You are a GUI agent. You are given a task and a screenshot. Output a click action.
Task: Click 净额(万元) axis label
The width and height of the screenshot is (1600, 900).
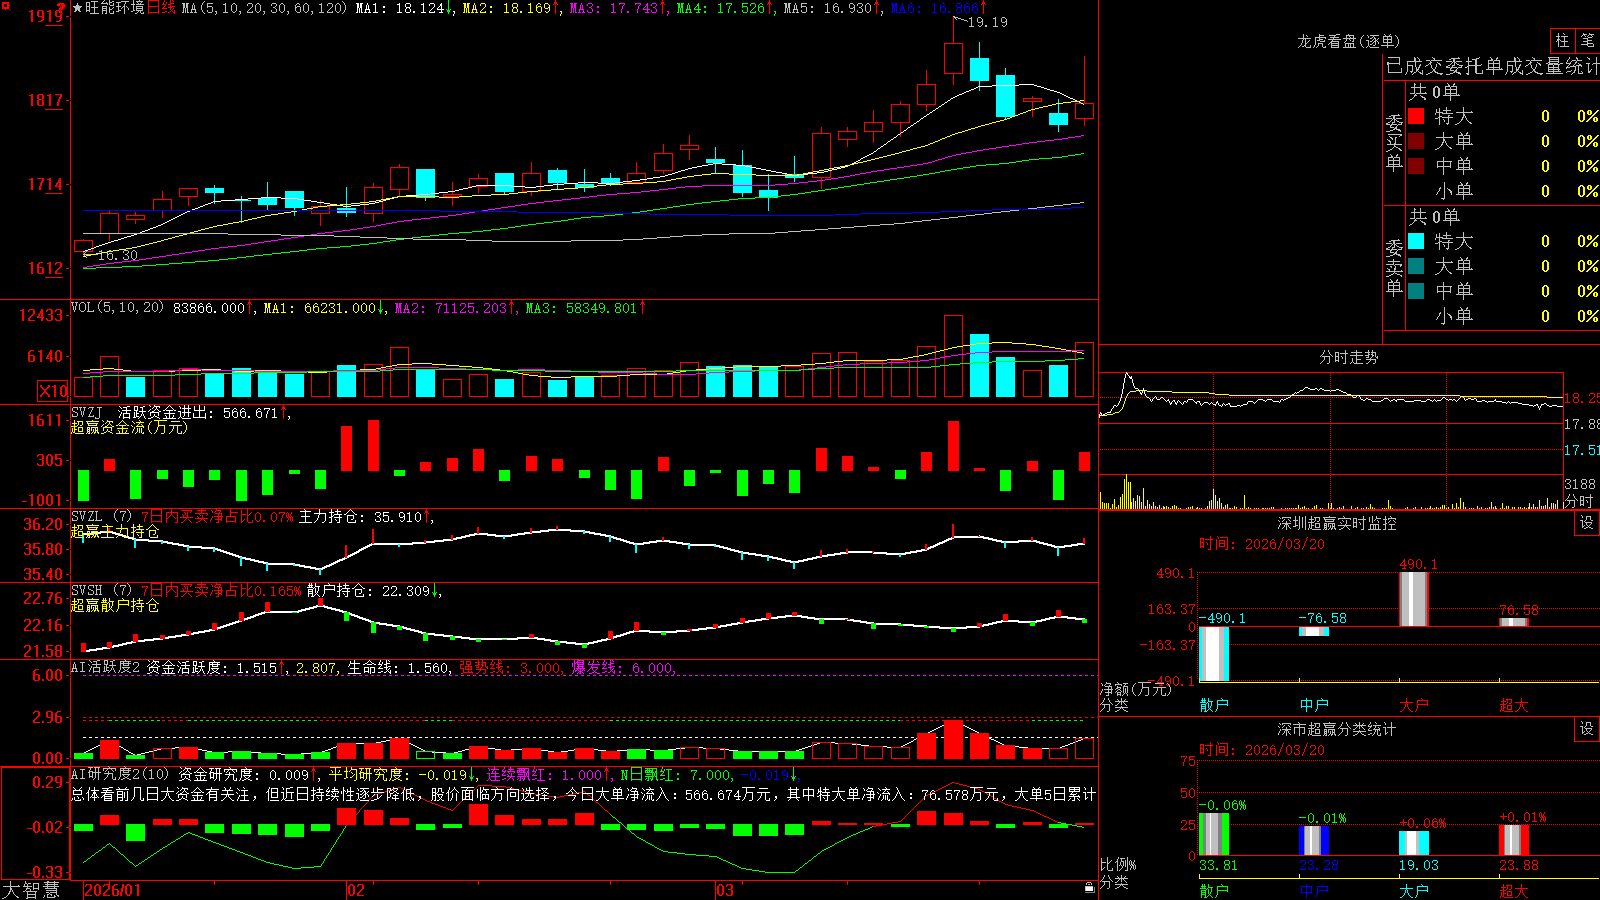1135,689
